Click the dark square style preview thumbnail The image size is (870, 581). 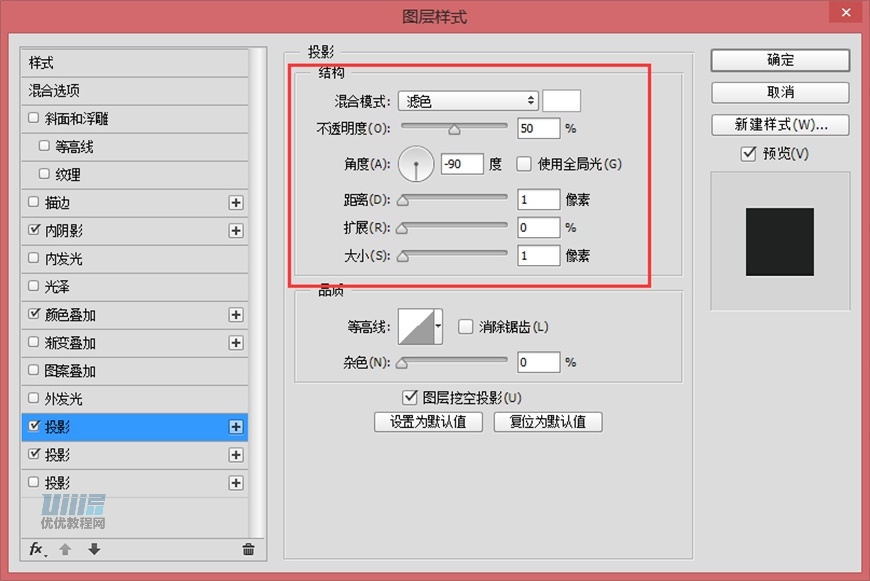(x=780, y=242)
